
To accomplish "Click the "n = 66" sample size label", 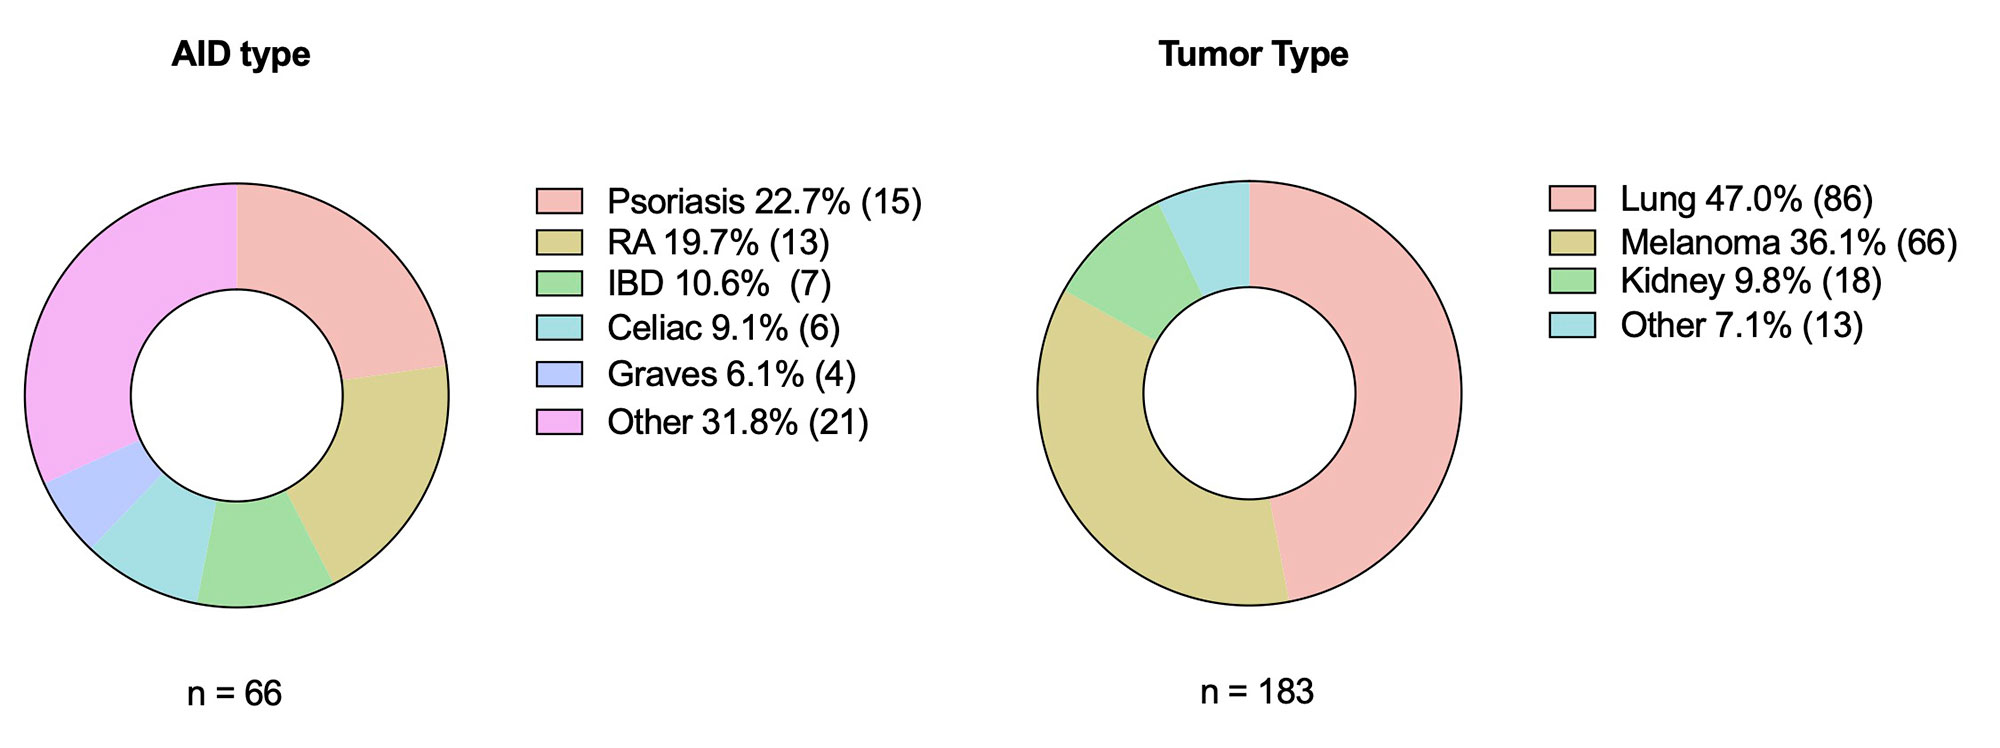I will pos(235,693).
